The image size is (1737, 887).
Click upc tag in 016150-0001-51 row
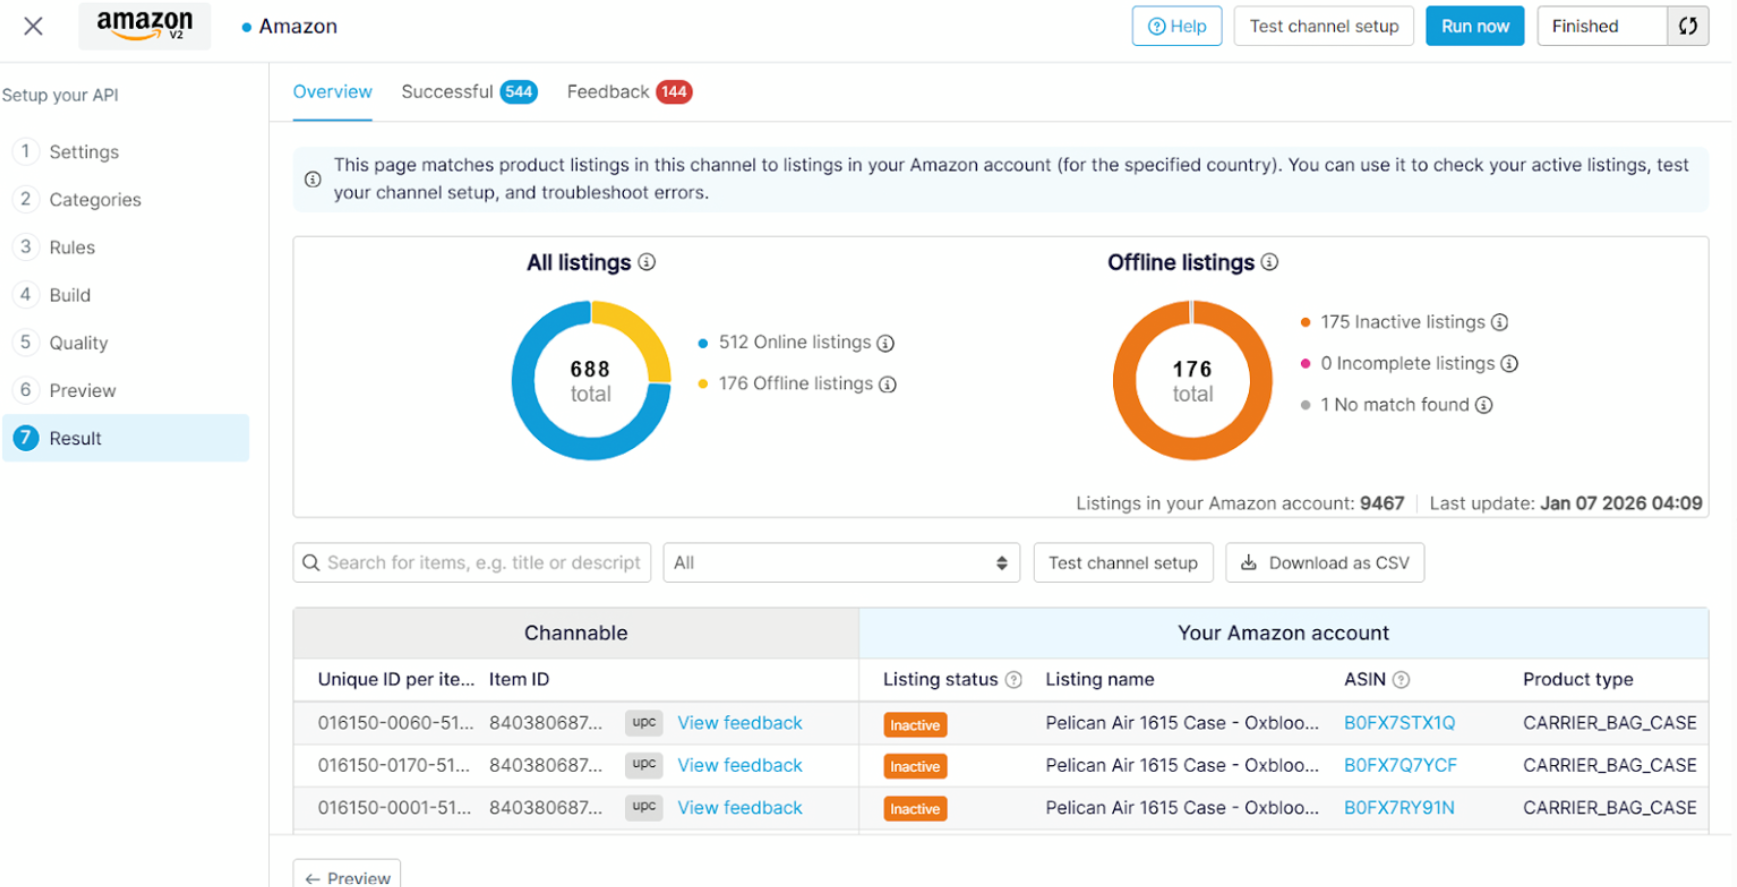click(644, 806)
